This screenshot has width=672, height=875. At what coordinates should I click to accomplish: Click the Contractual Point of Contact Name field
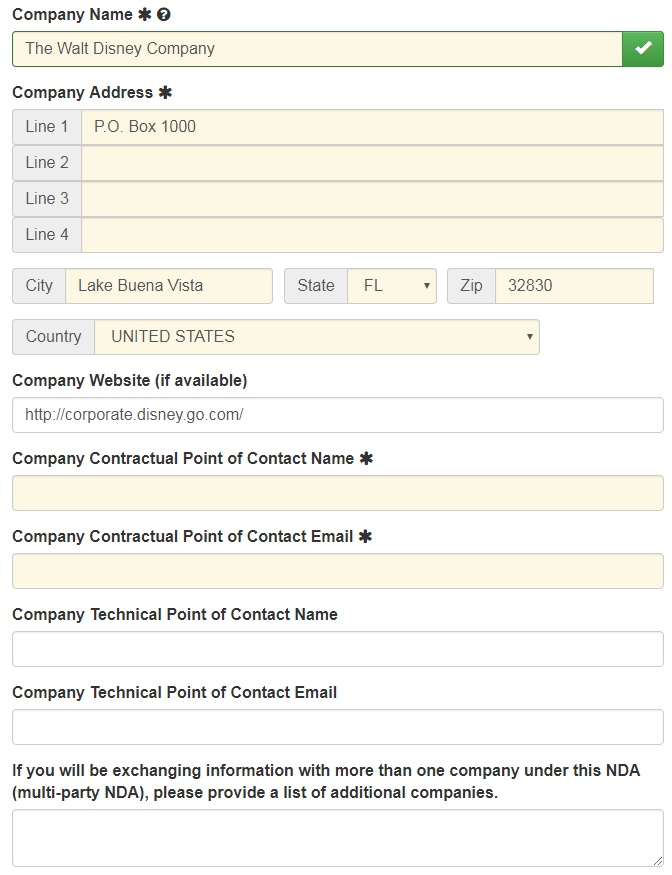[x=336, y=492]
